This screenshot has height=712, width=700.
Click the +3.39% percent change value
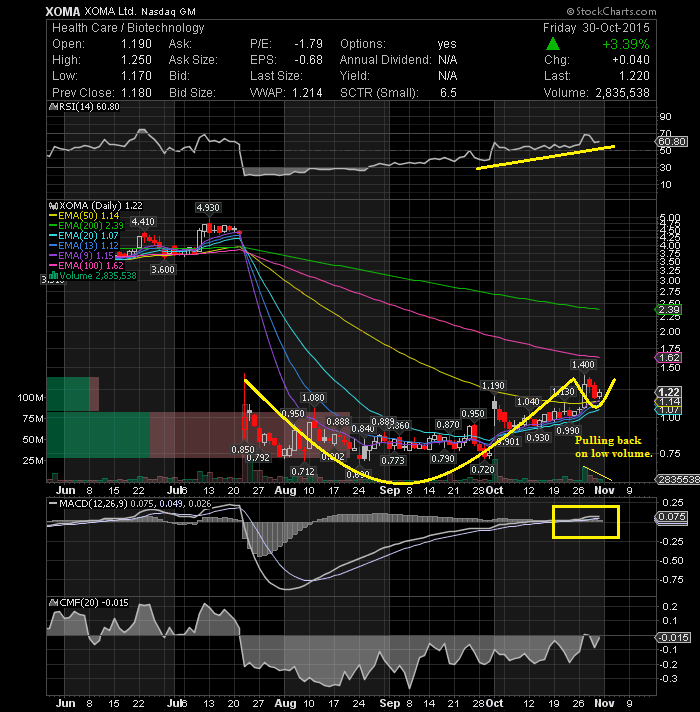626,44
